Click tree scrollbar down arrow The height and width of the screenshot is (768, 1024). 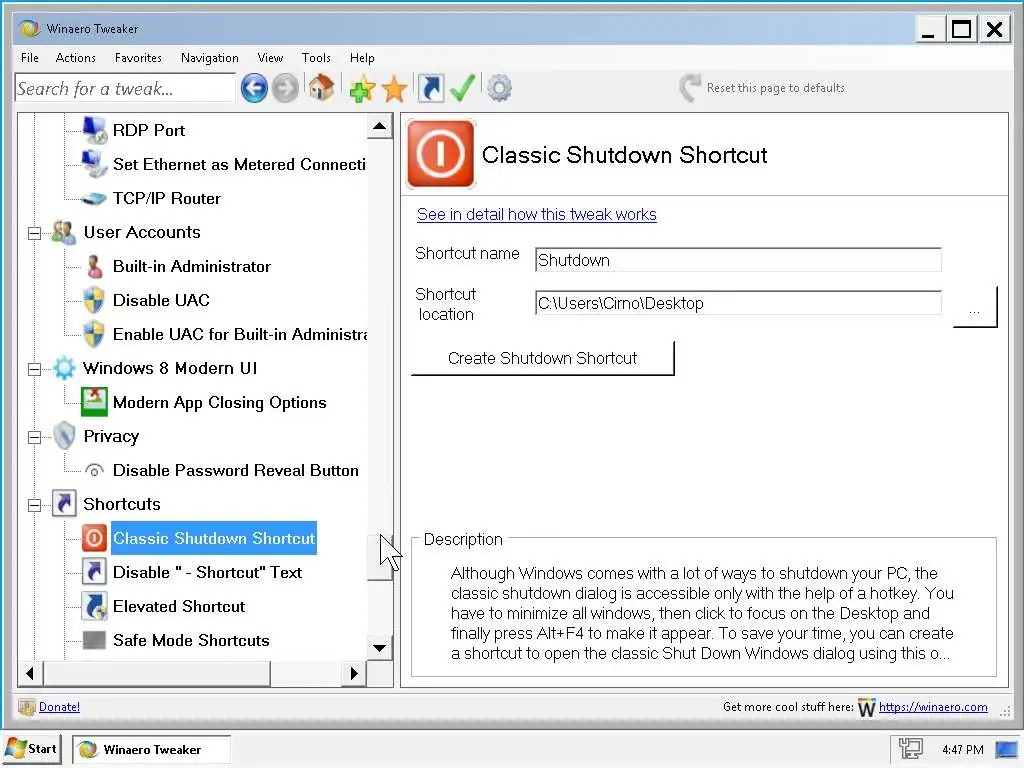pos(379,648)
